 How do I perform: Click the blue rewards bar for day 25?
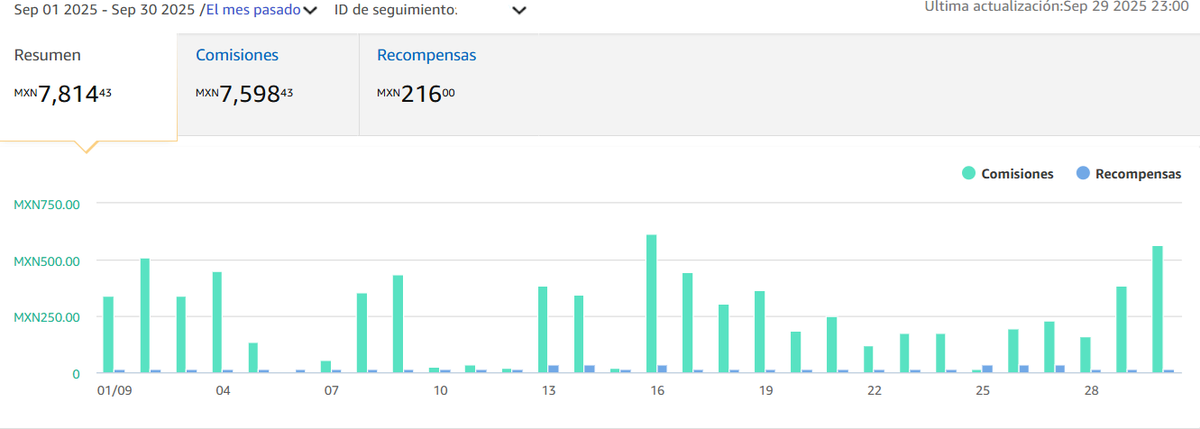[x=988, y=369]
